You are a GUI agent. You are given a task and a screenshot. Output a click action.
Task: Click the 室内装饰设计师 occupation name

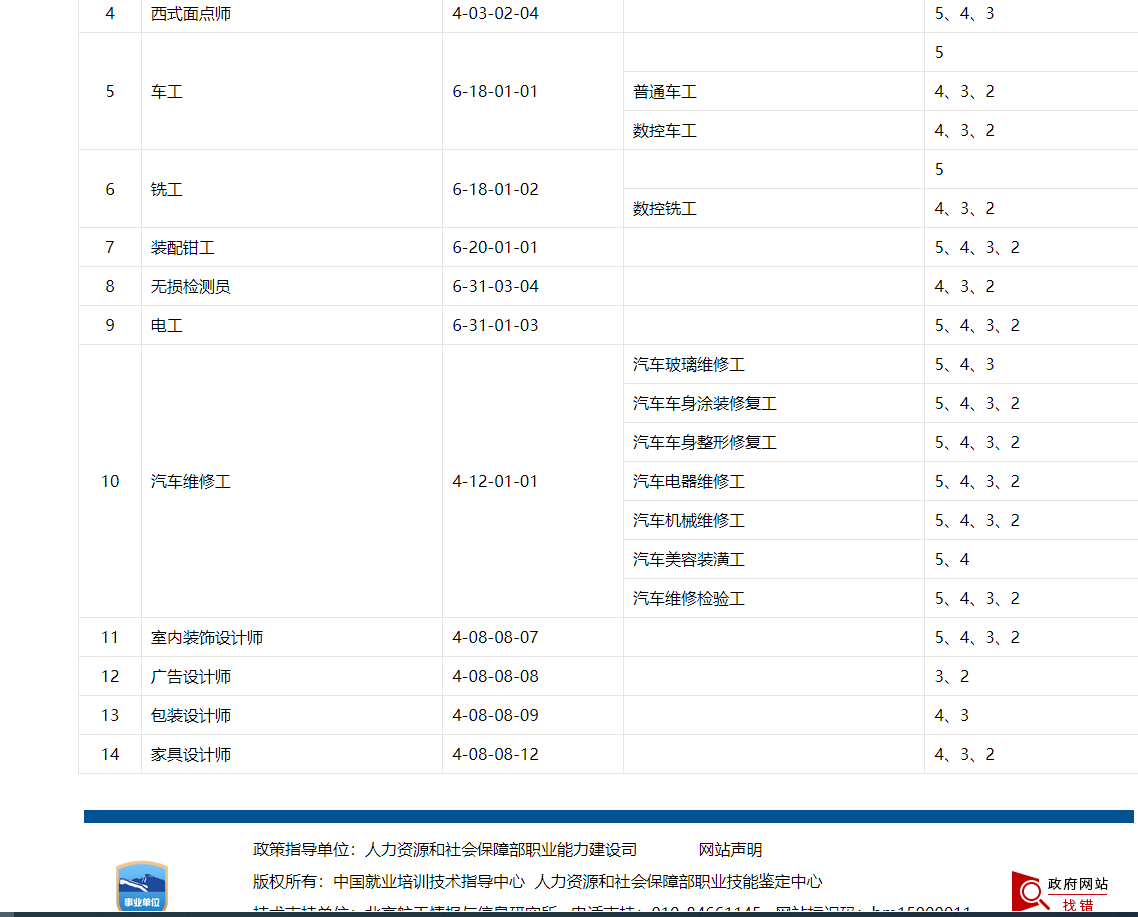[206, 637]
